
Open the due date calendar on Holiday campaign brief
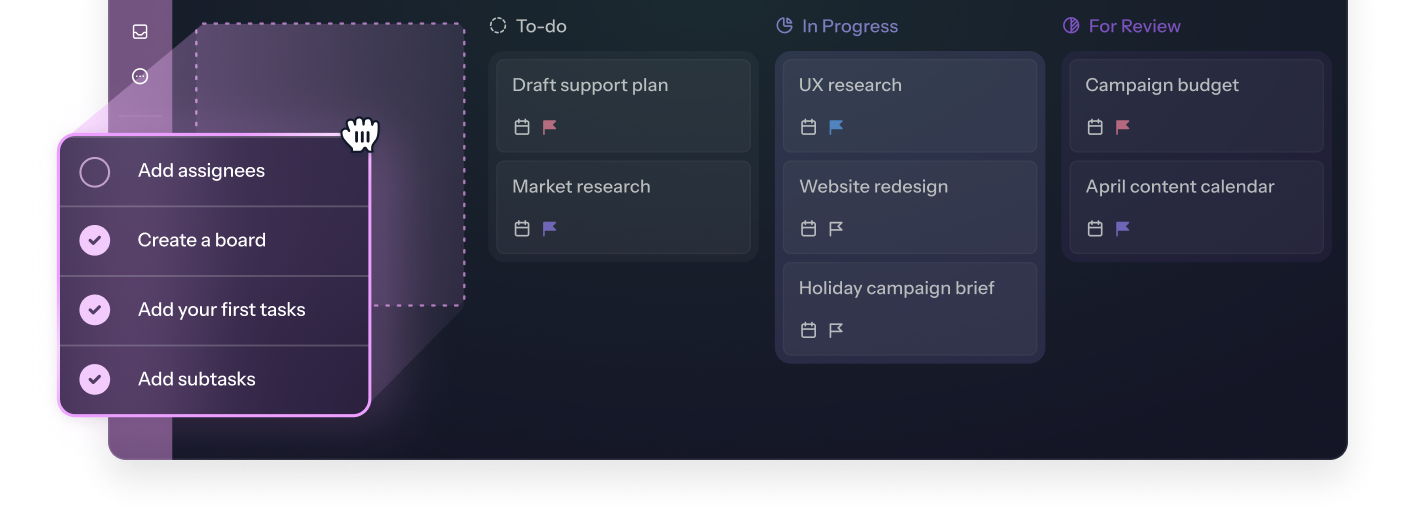pyautogui.click(x=808, y=329)
